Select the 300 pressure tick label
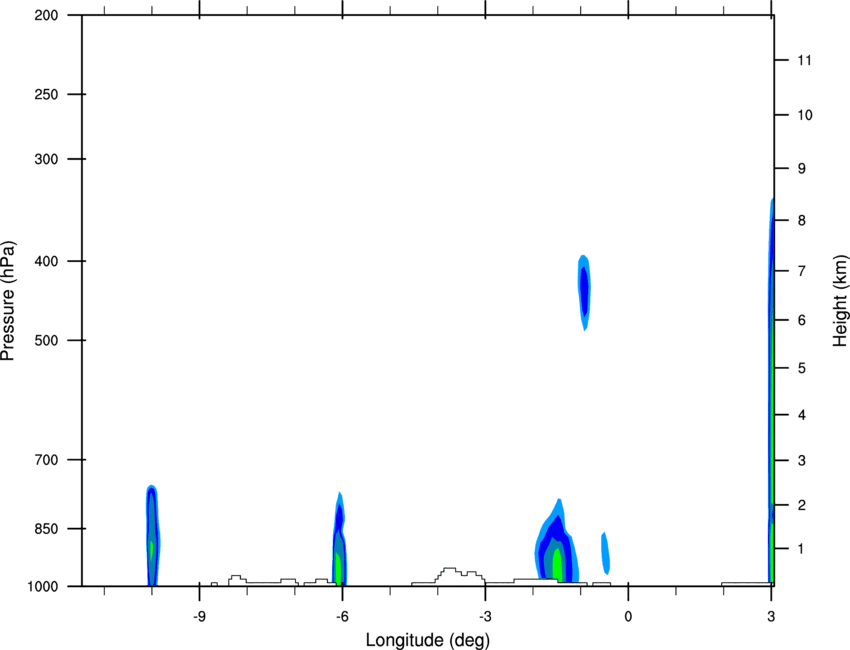The height and width of the screenshot is (650, 850). tap(46, 159)
